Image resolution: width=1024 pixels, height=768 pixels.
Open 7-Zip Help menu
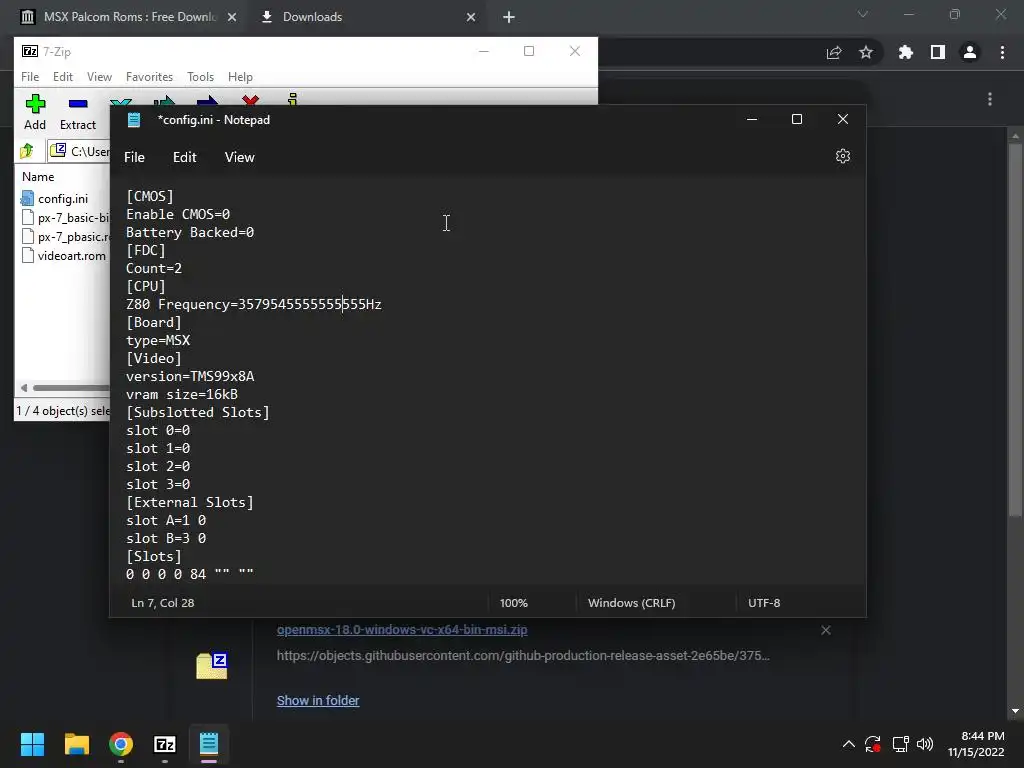(240, 77)
